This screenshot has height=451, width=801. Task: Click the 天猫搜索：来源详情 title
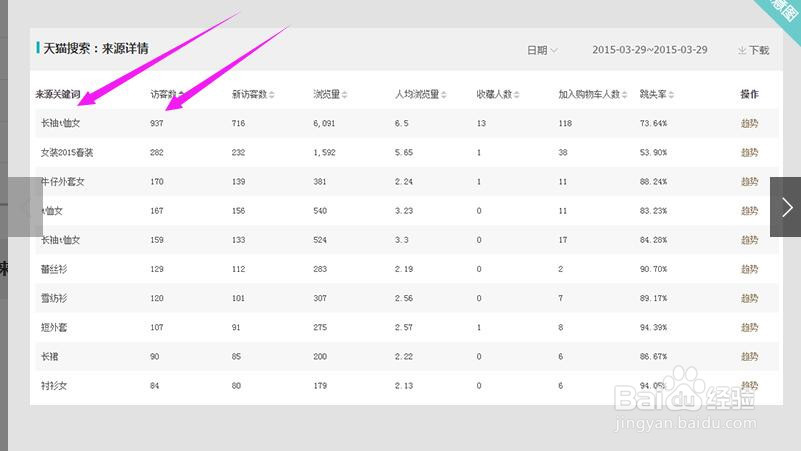coord(96,49)
